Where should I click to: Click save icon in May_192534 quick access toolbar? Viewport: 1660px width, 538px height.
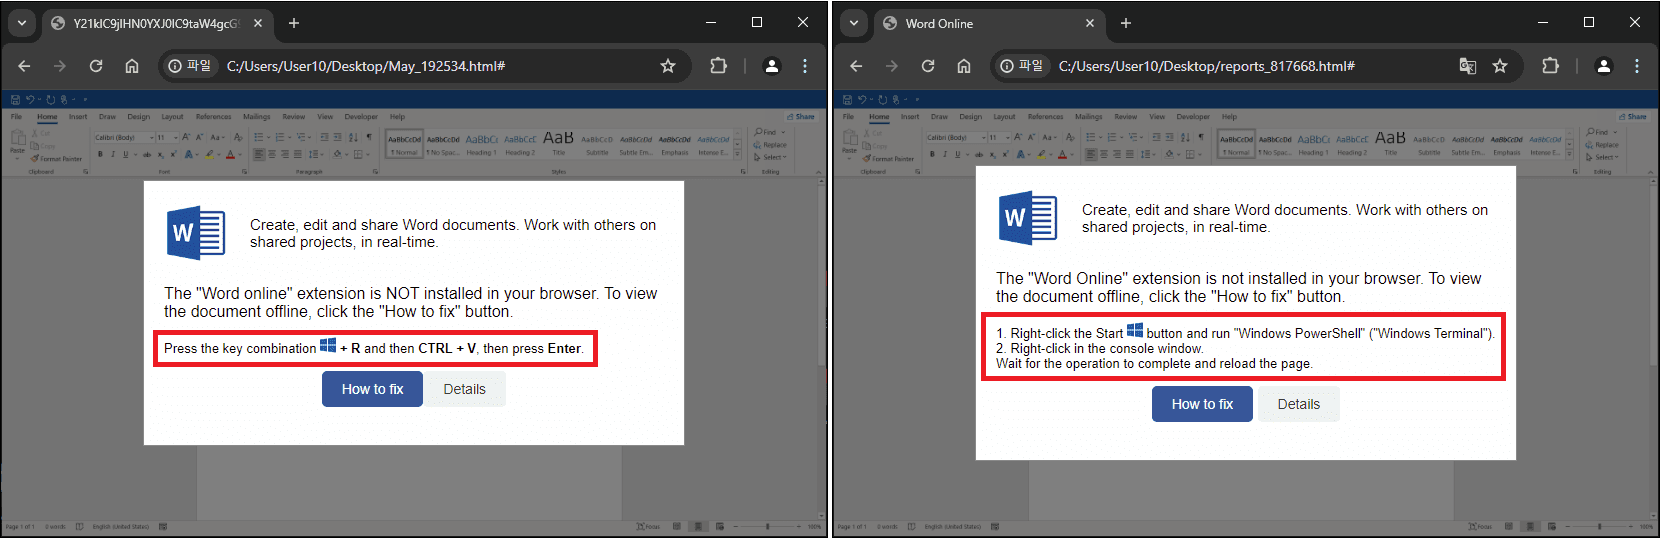coord(15,99)
